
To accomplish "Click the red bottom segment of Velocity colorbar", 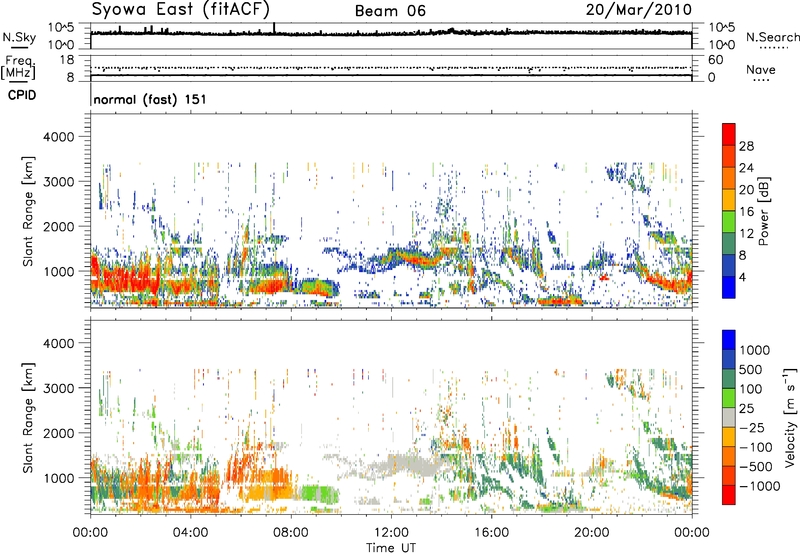I will click(x=729, y=495).
